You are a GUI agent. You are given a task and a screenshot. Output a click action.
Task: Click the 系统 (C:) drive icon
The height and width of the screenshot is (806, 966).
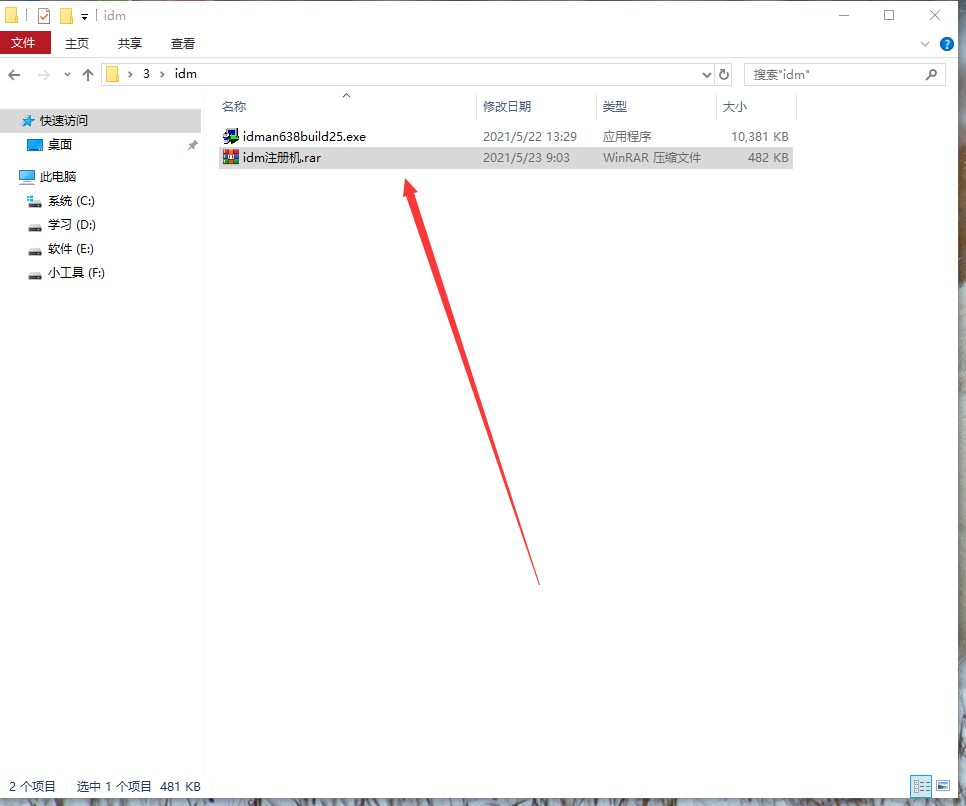[x=34, y=201]
